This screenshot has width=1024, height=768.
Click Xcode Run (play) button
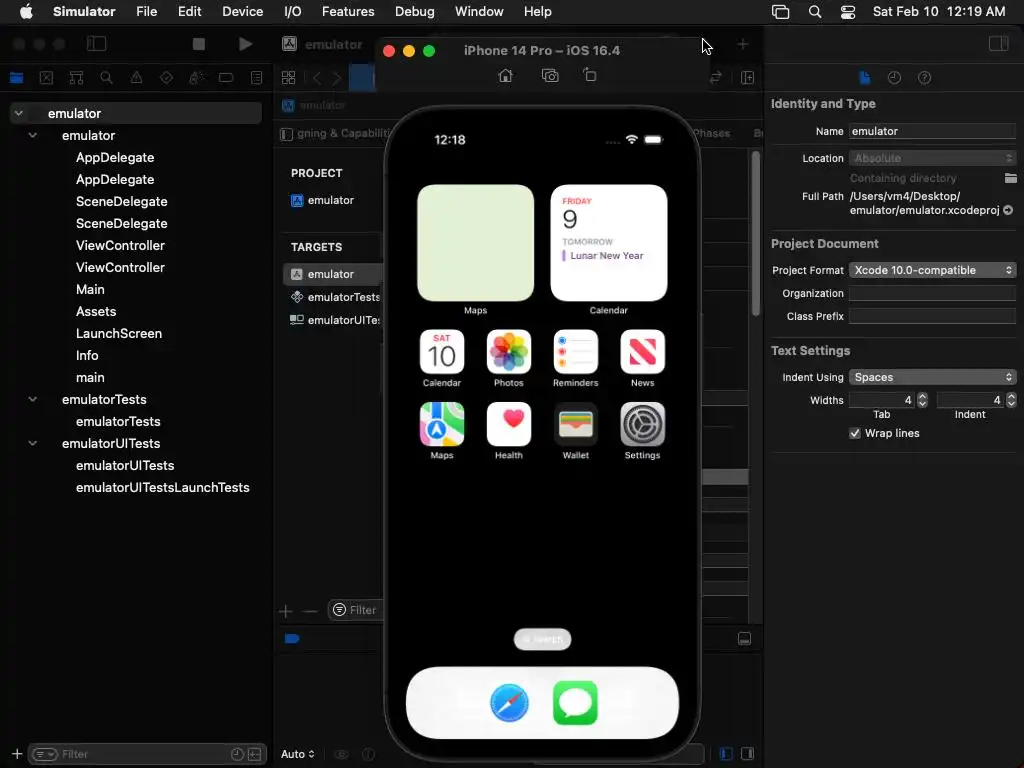coord(246,44)
